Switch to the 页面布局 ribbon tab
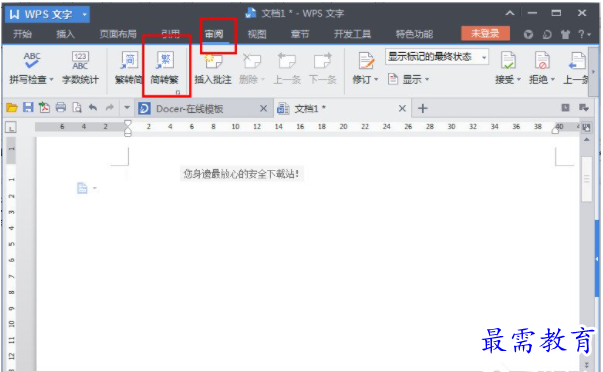The image size is (603, 372). click(118, 34)
